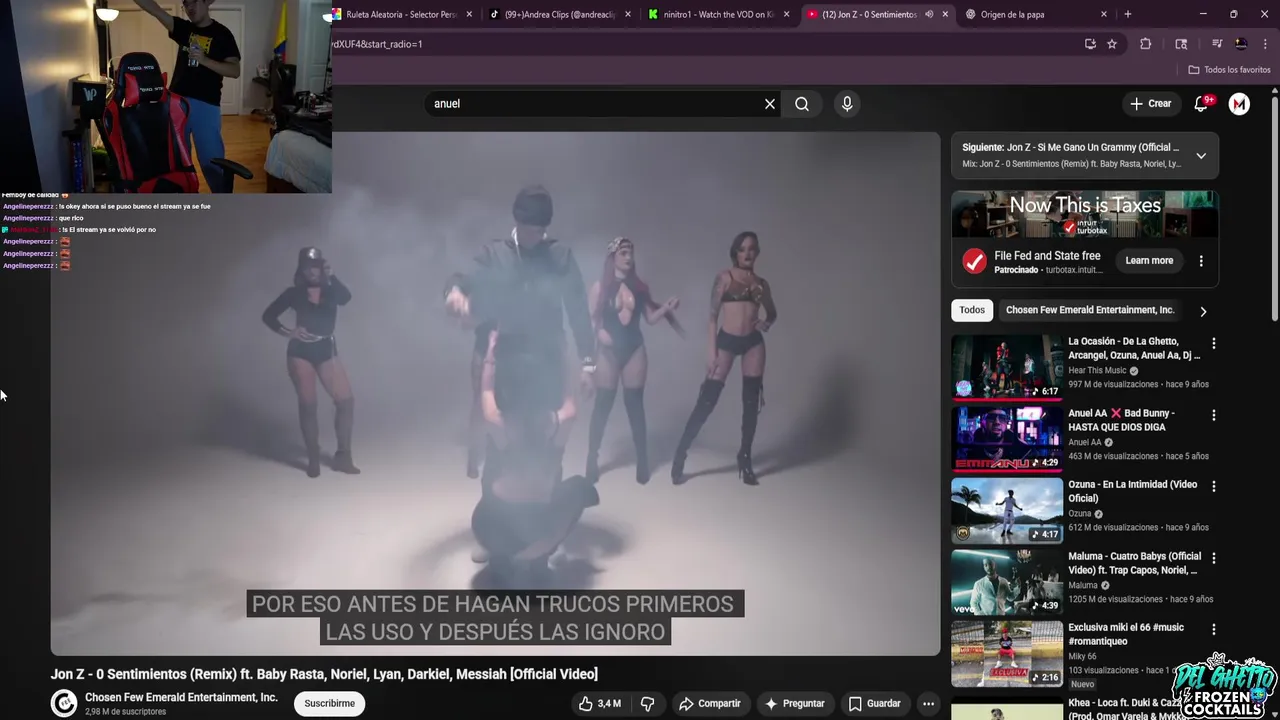Show more filter chips with the right arrow

(1203, 311)
